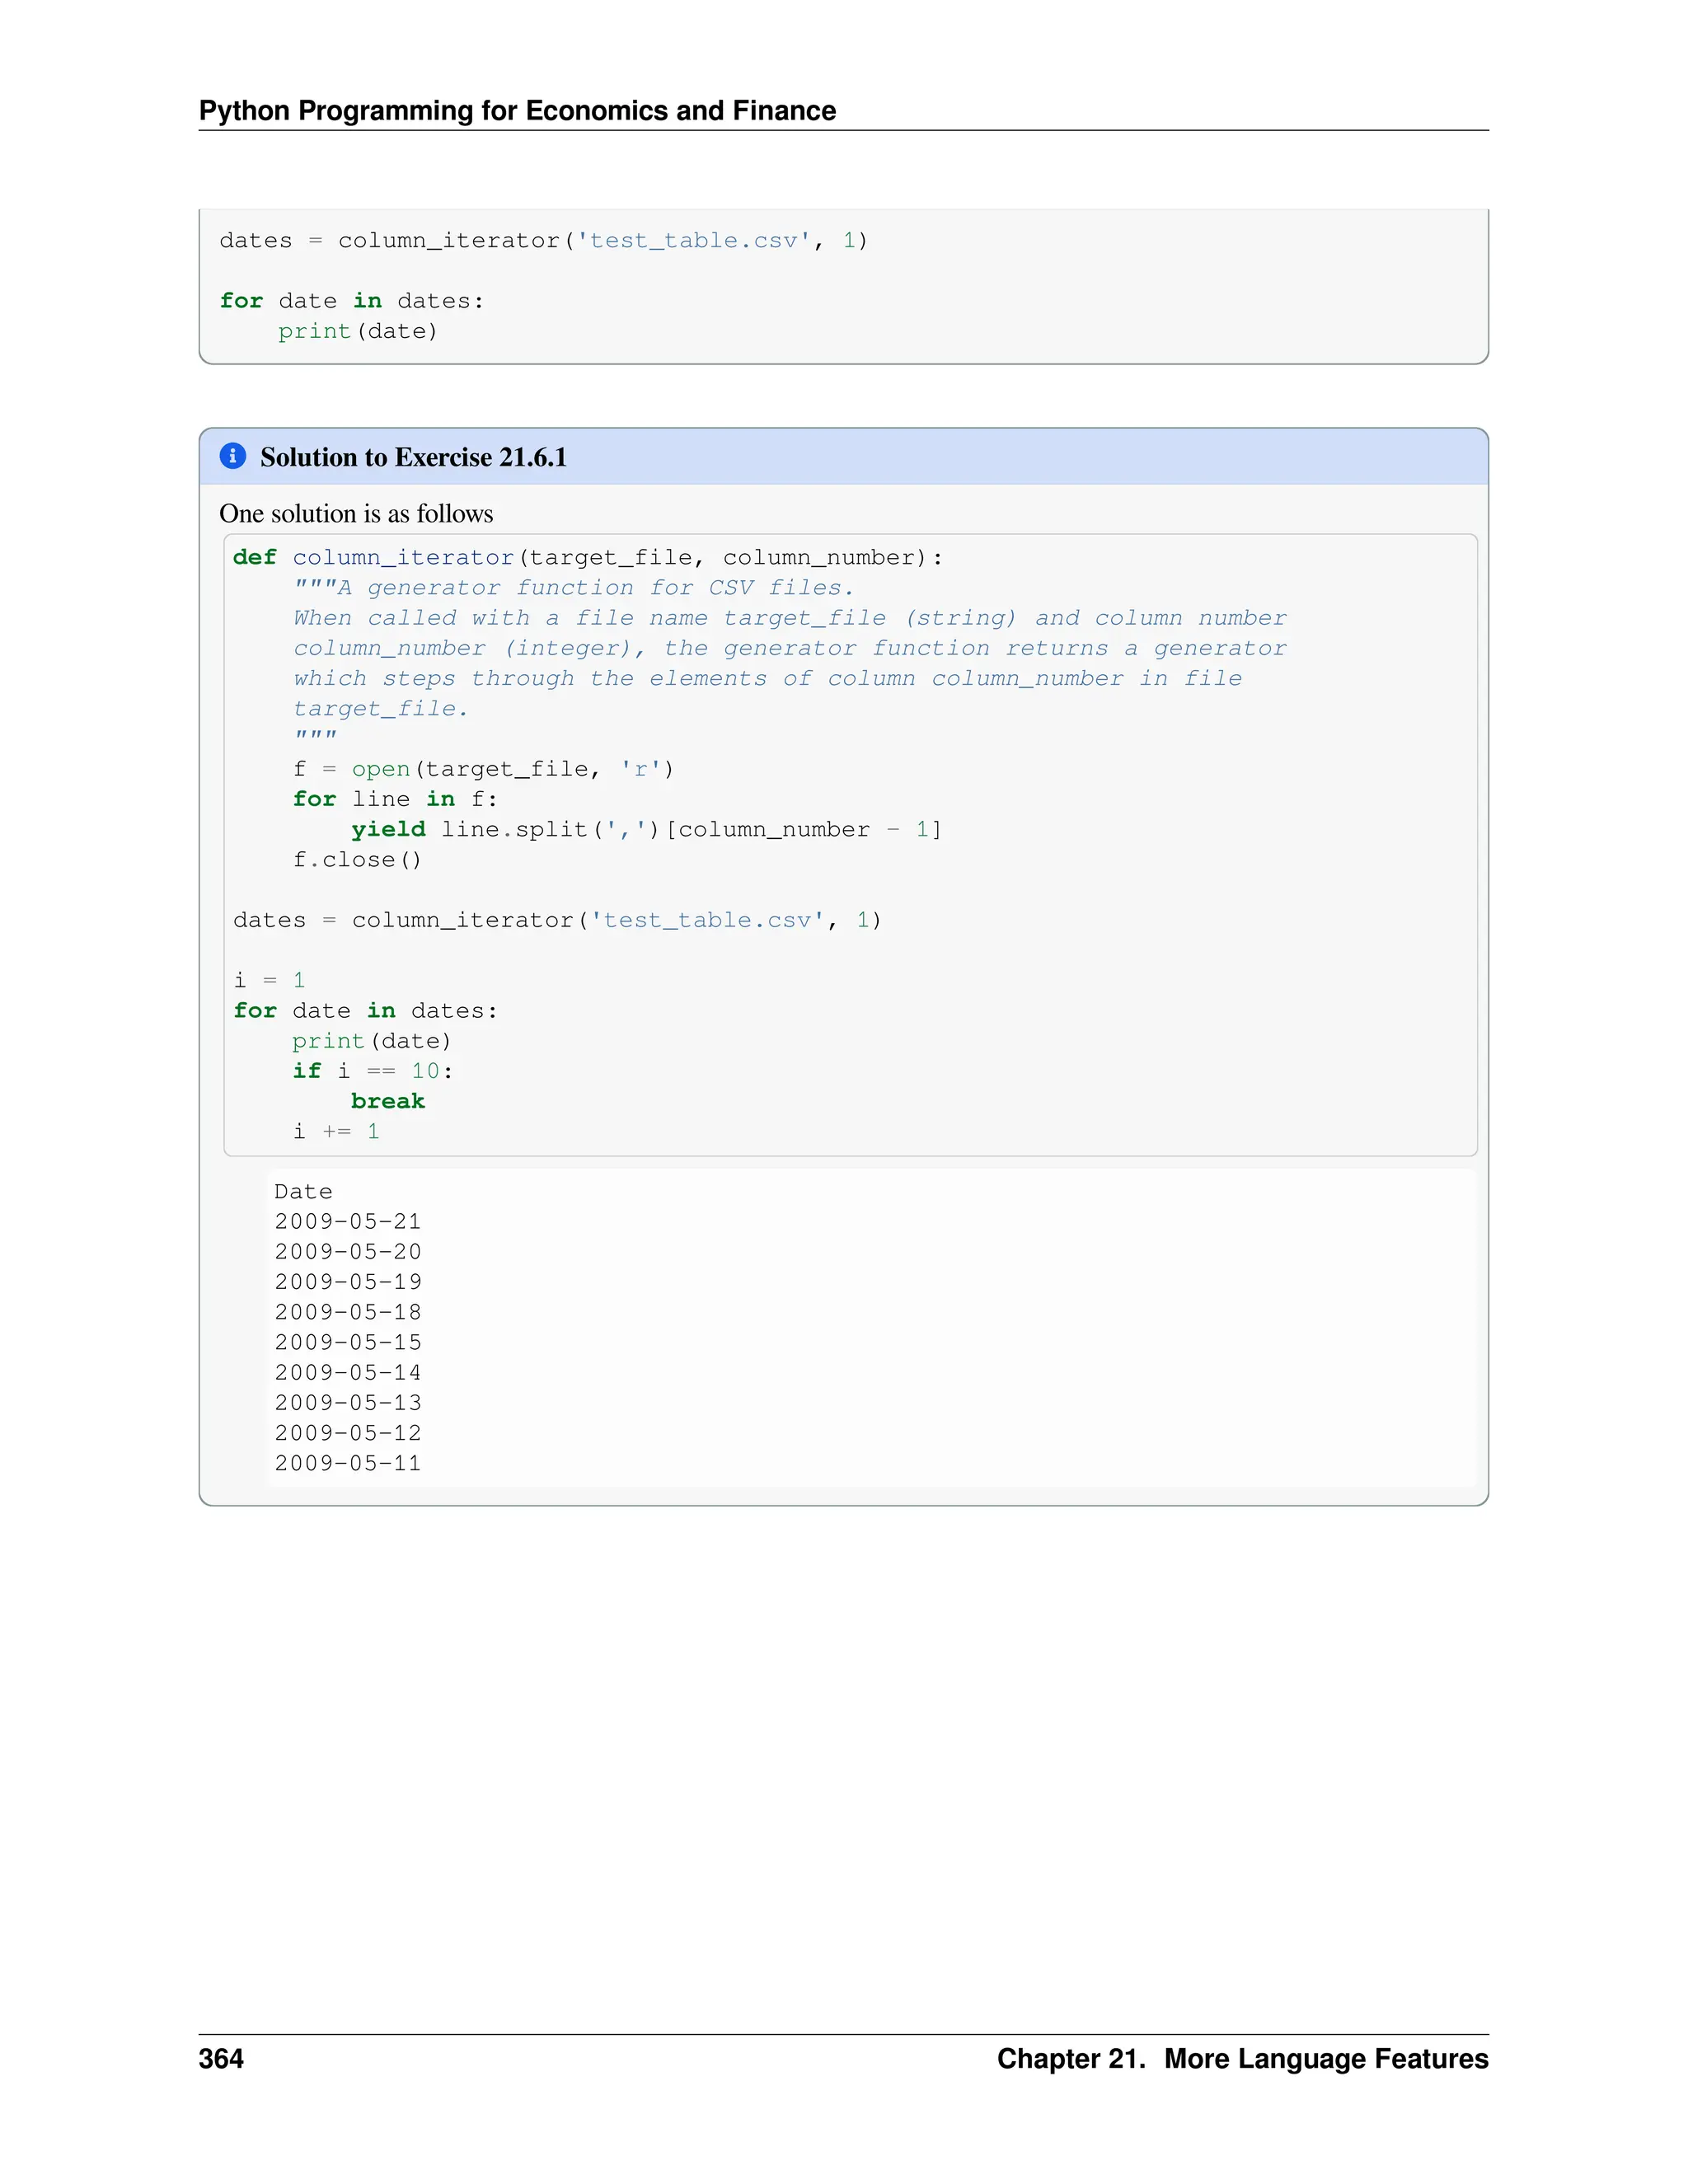
Task: Click the output line 'Date'
Action: pyautogui.click(x=303, y=1192)
